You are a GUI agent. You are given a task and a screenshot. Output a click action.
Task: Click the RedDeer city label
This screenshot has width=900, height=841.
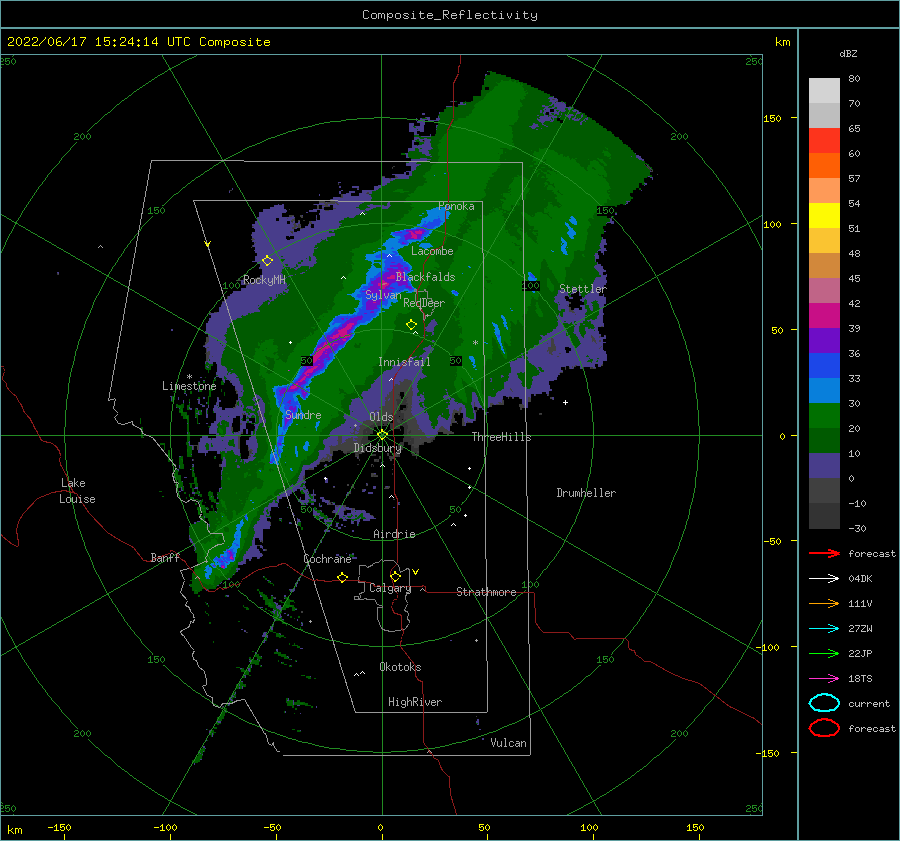click(x=424, y=303)
